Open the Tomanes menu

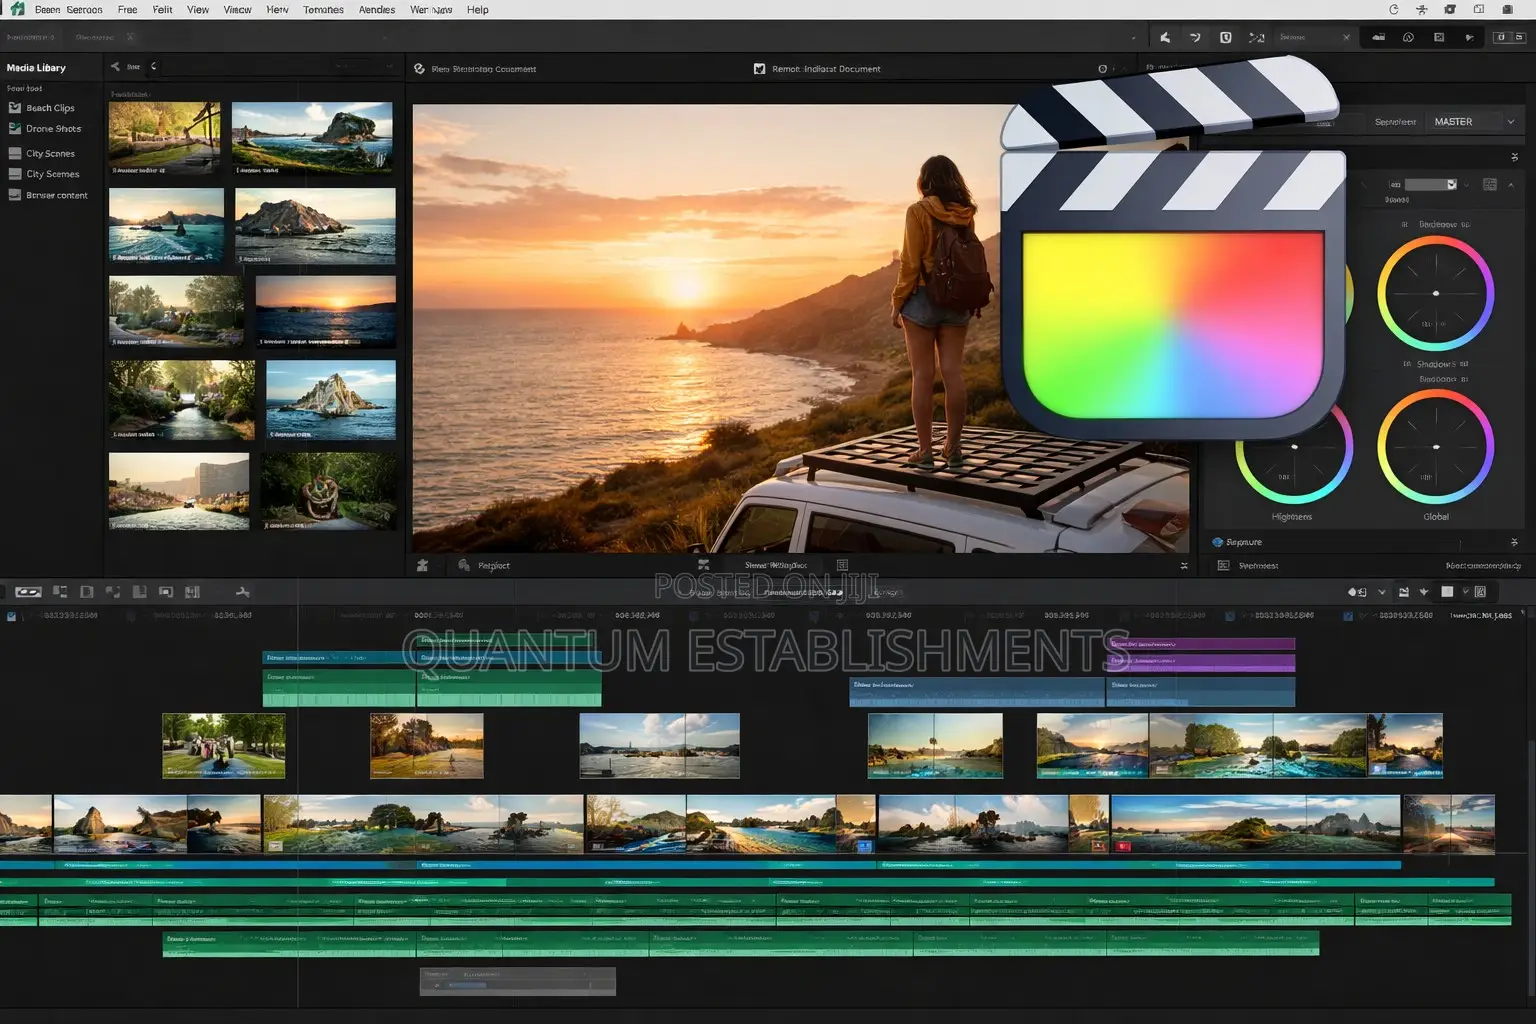click(x=323, y=10)
